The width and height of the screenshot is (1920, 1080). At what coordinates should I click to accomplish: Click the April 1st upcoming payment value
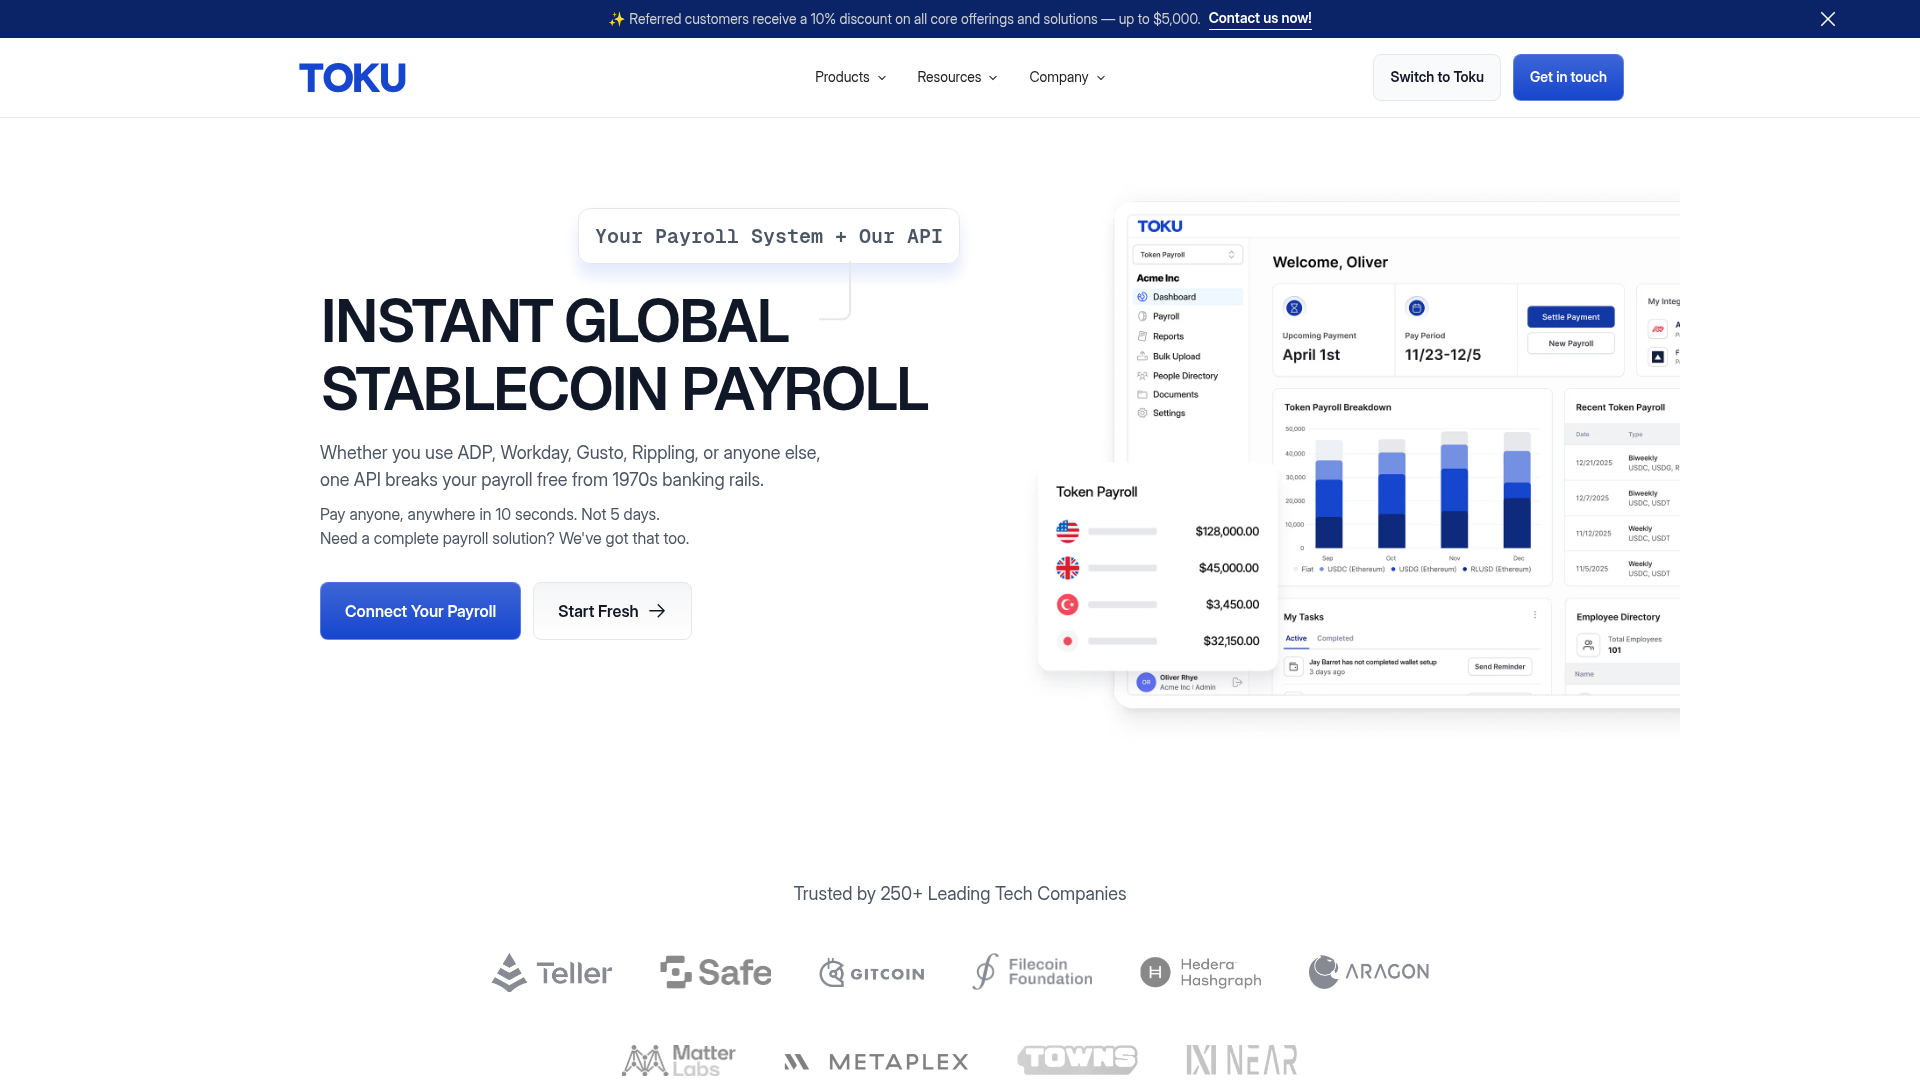coord(1311,355)
